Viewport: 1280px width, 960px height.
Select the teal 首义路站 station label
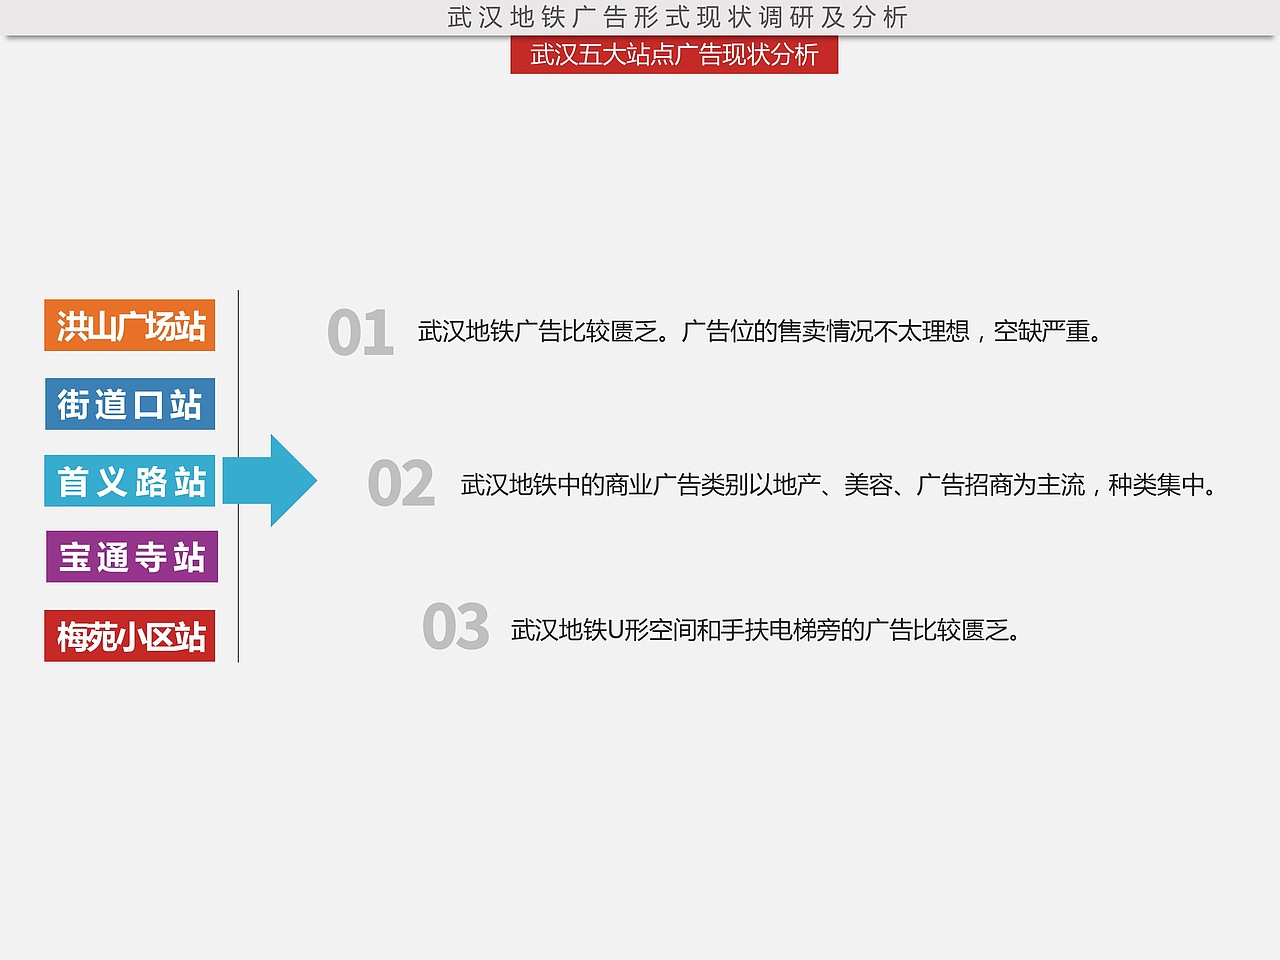[130, 481]
